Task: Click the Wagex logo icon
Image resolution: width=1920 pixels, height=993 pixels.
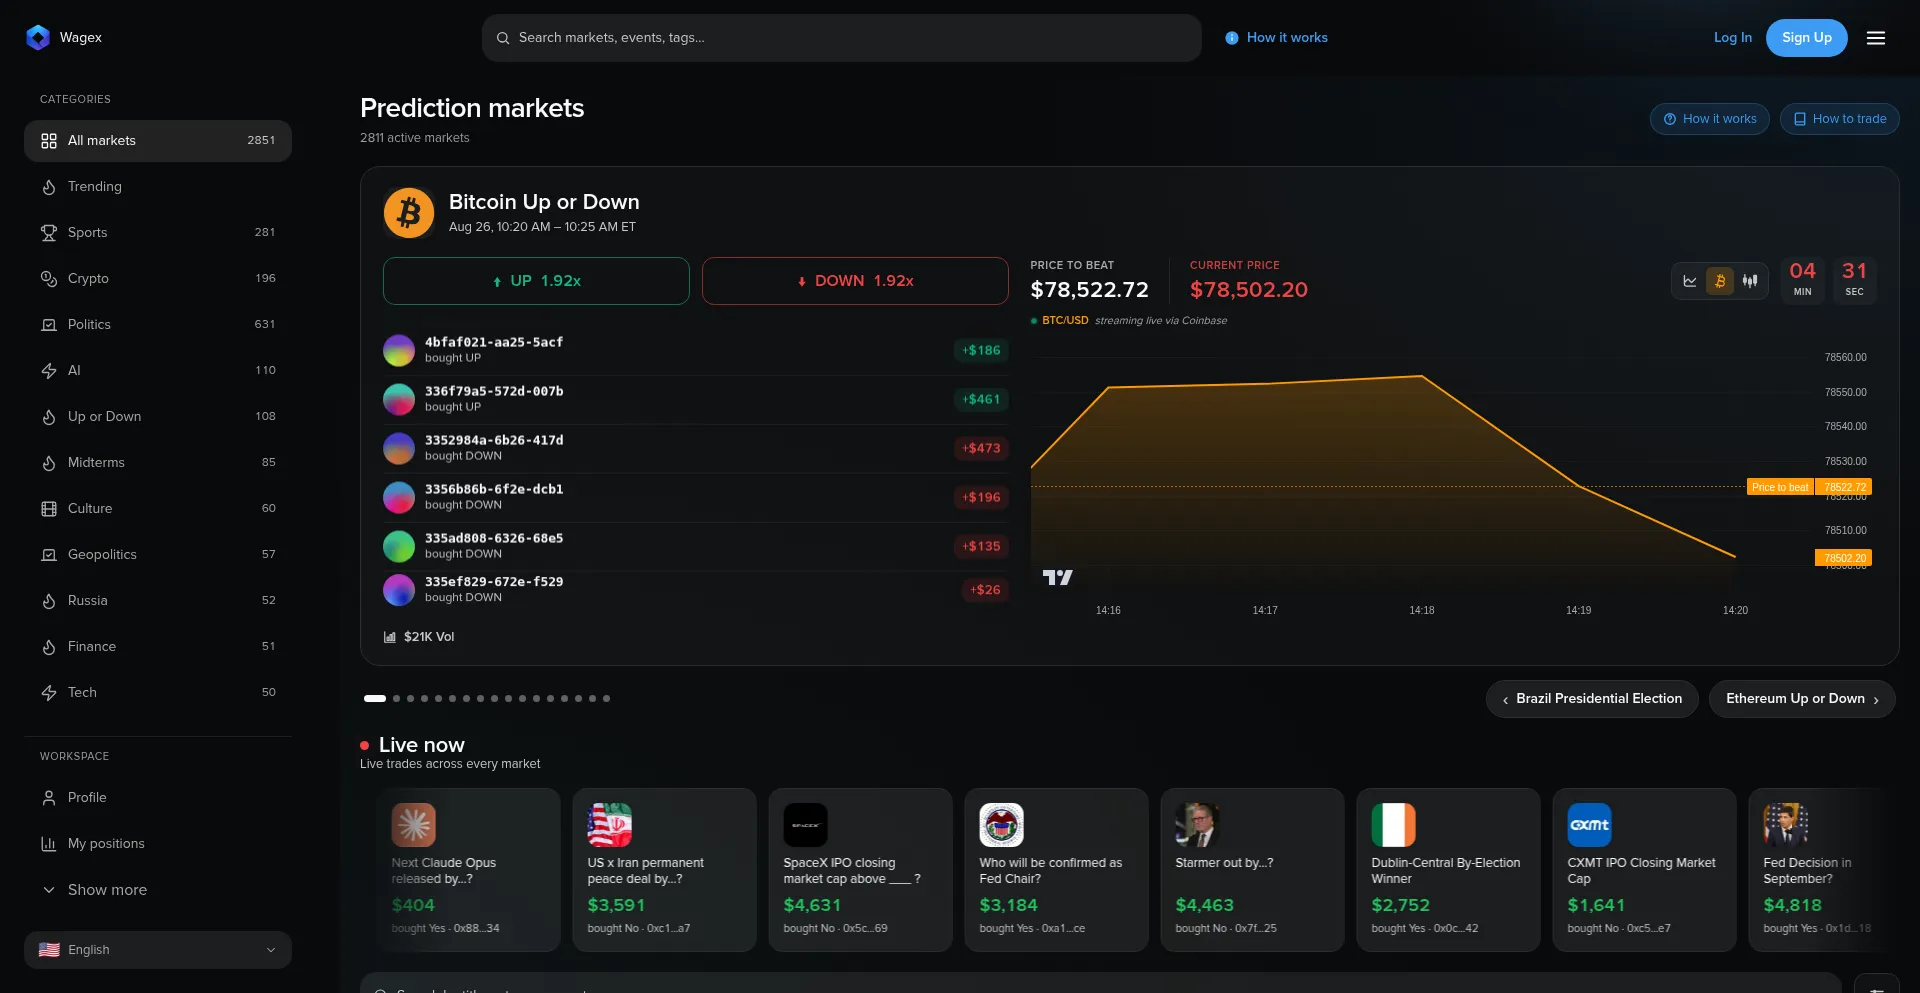Action: coord(38,37)
